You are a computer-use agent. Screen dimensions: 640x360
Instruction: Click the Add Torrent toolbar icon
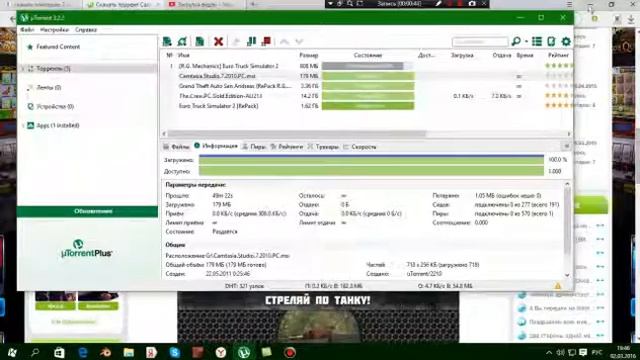[x=167, y=41]
